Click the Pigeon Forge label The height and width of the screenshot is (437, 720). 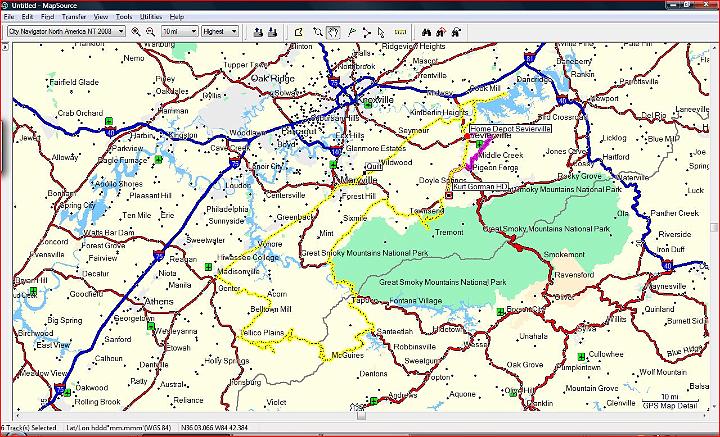click(495, 168)
